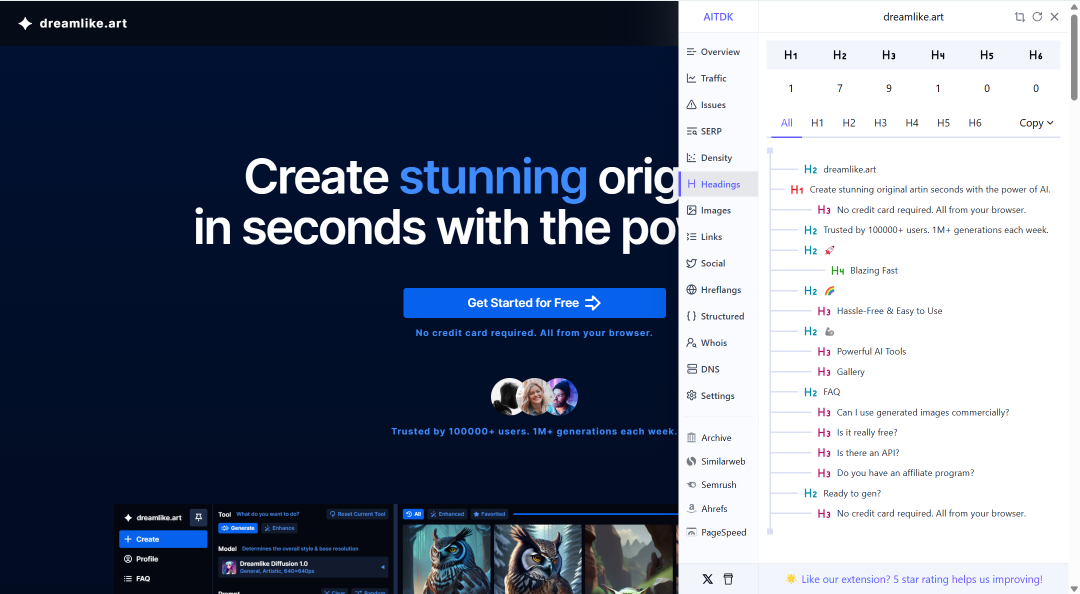Image resolution: width=1080 pixels, height=594 pixels.
Task: Click the H2 'FAQ' heading row
Action: (822, 392)
